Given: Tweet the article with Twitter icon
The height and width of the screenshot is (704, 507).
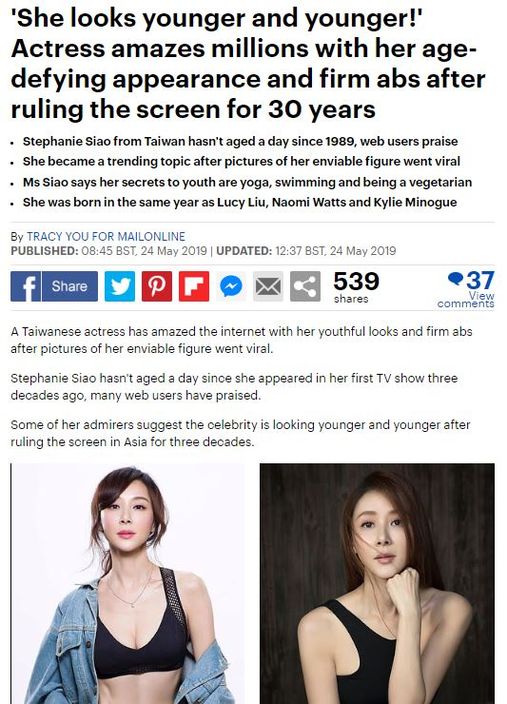Looking at the screenshot, I should (x=119, y=286).
